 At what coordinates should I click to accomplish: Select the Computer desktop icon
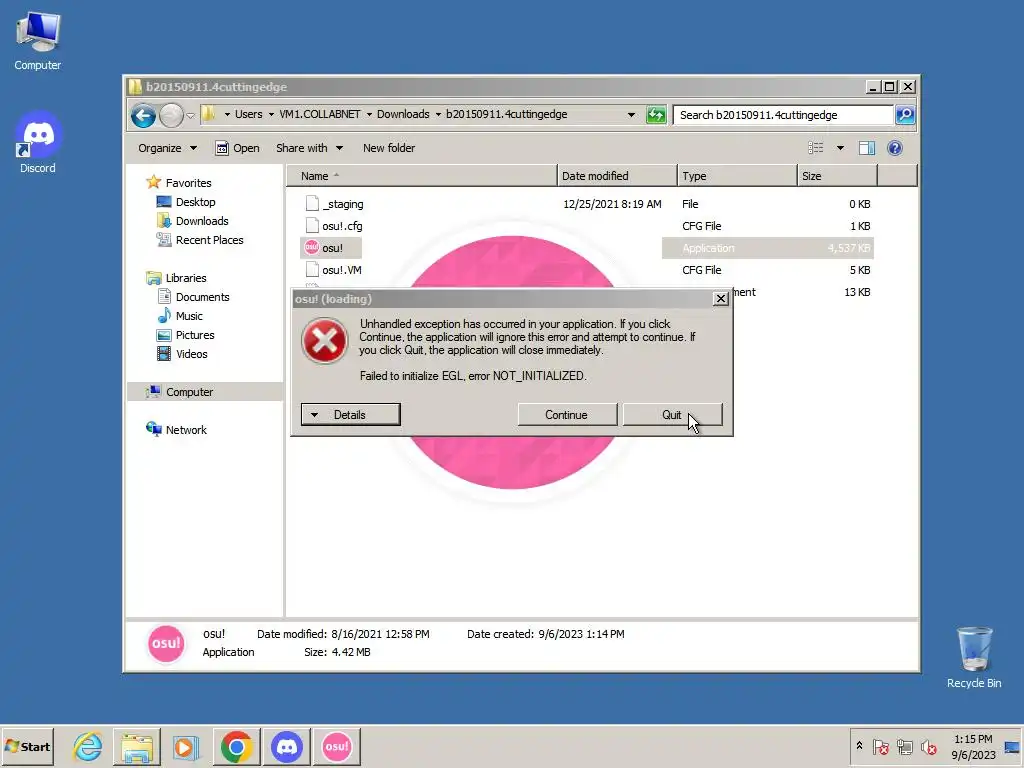37,42
